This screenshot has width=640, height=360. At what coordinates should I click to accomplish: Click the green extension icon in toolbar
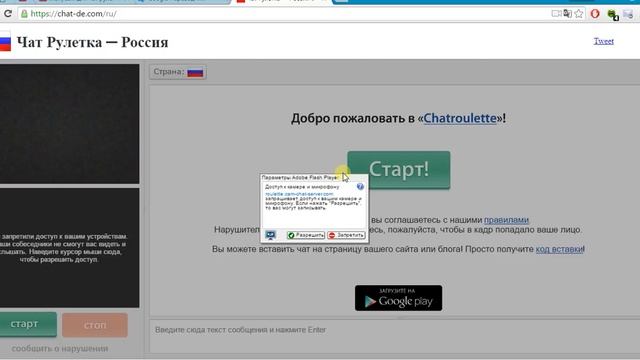coord(613,15)
